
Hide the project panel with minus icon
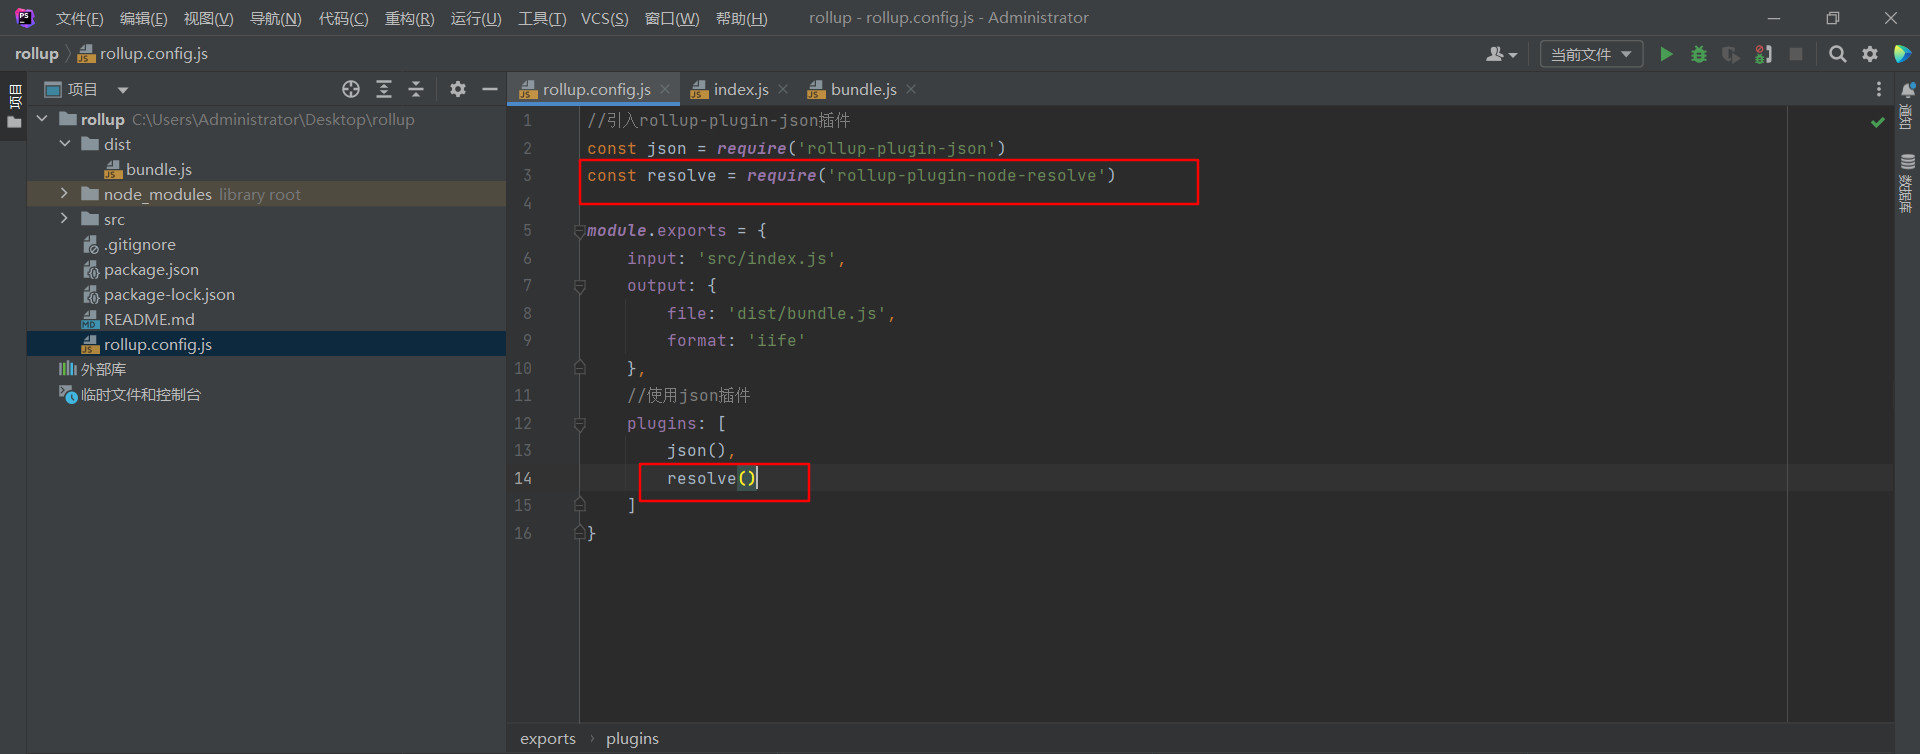tap(490, 89)
